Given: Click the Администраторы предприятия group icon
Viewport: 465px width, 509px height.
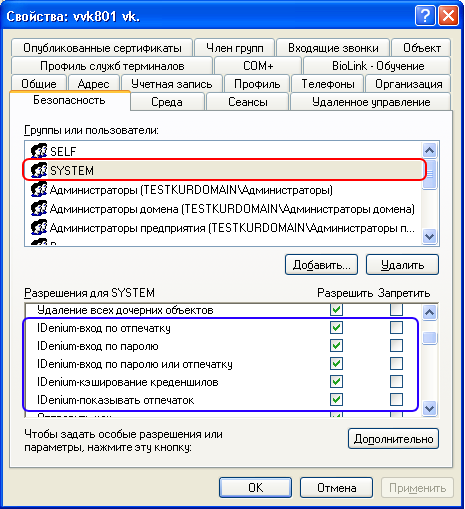Looking at the screenshot, I should pyautogui.click(x=39, y=228).
